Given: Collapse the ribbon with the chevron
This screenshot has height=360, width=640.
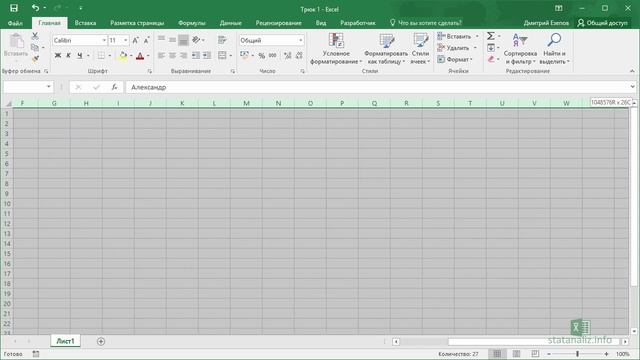Looking at the screenshot, I should (x=632, y=71).
